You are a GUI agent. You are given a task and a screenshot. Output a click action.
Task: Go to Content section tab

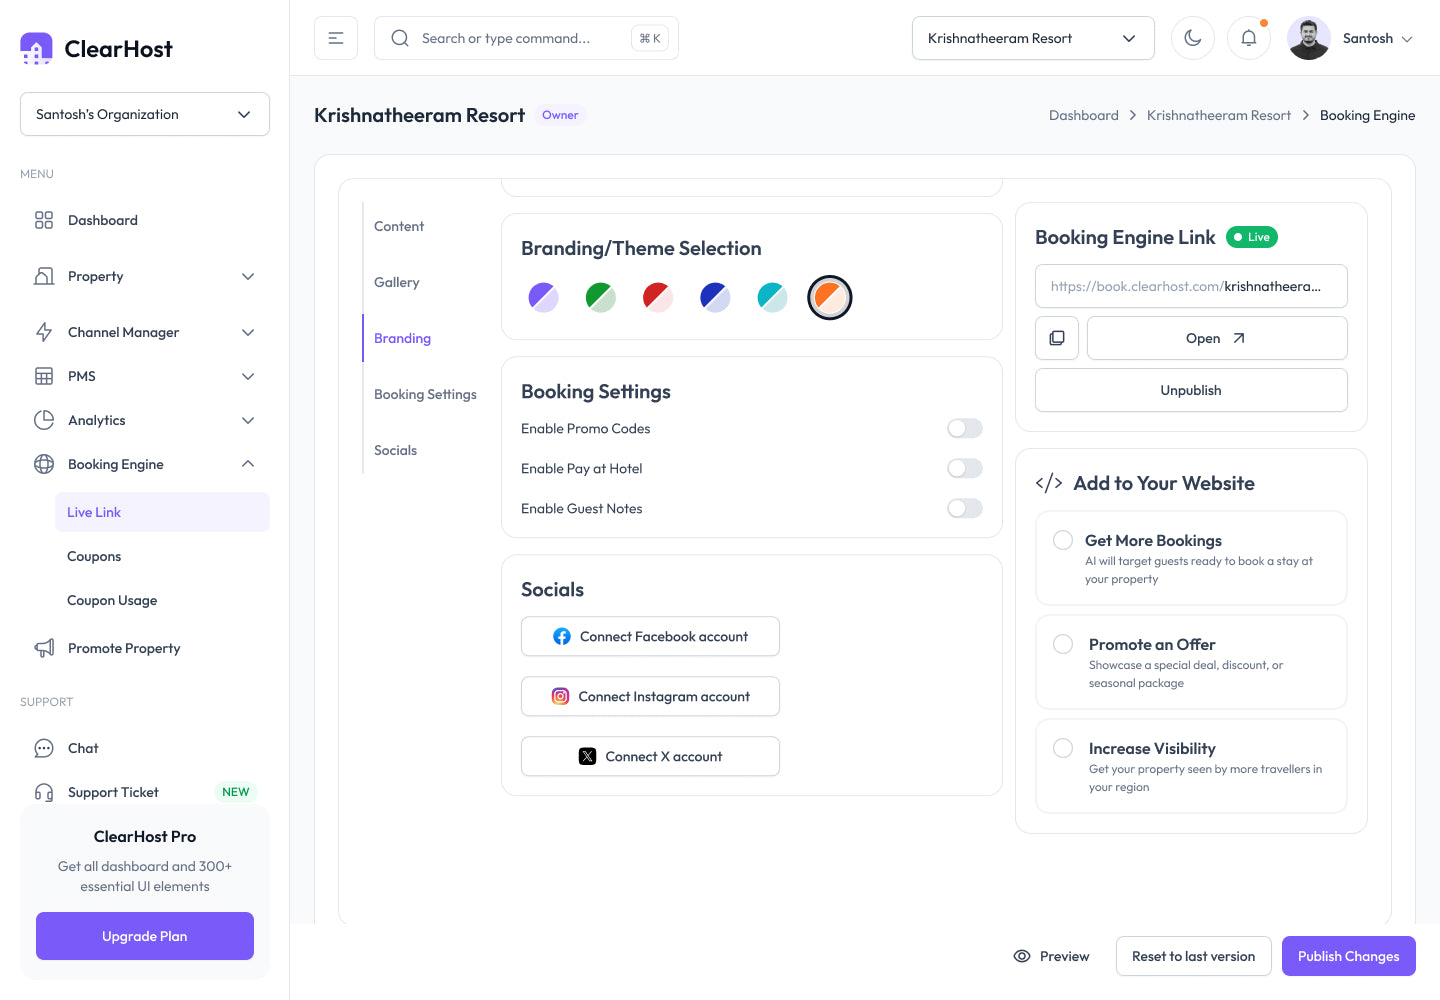pos(399,226)
